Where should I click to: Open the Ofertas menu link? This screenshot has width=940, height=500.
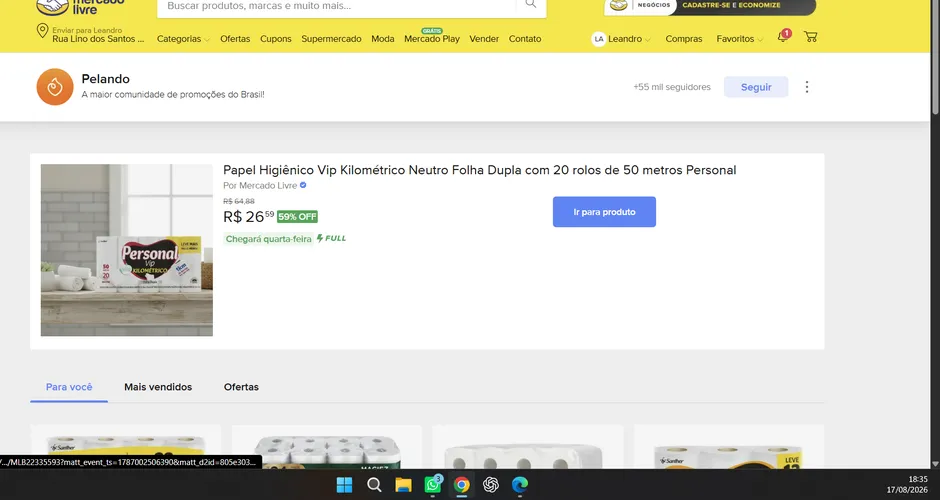pyautogui.click(x=235, y=39)
